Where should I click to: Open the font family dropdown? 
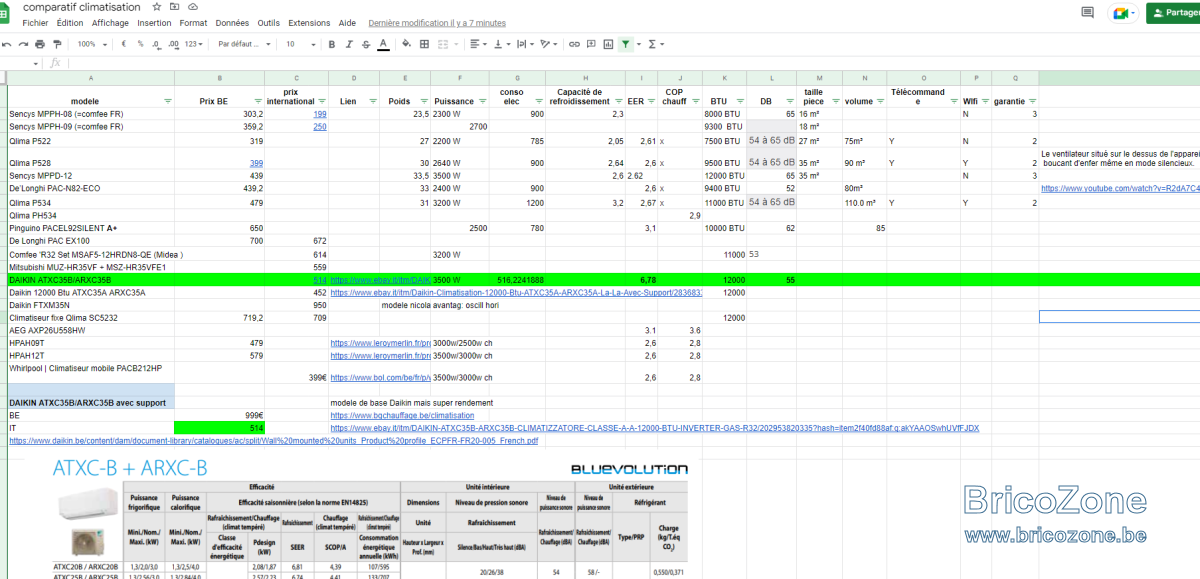[244, 44]
